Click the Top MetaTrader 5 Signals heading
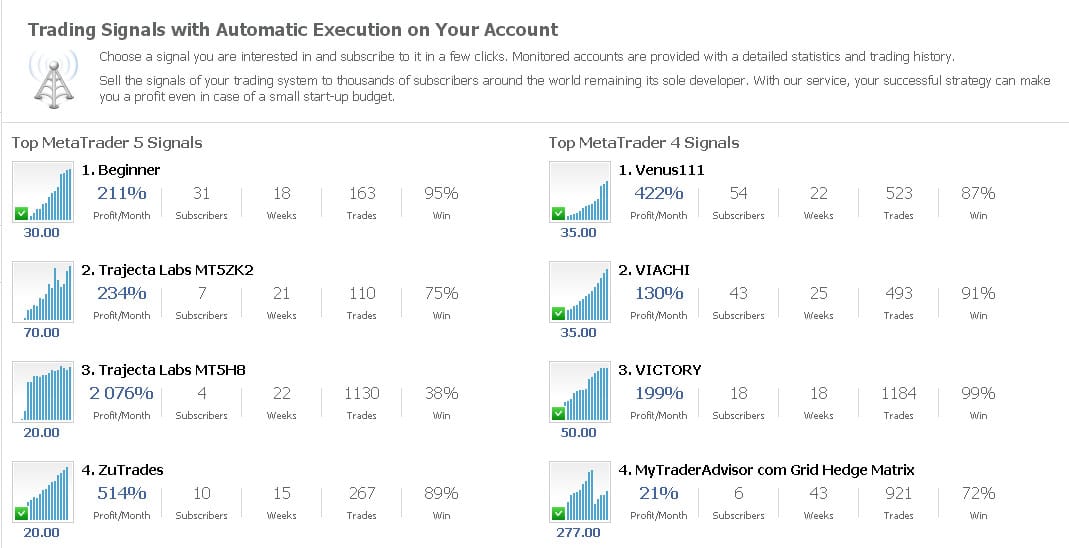Viewport: 1069px width, 548px height. (107, 142)
